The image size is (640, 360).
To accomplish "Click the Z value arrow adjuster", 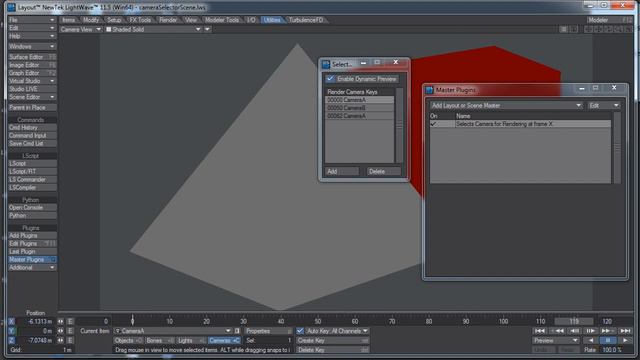I will [60, 340].
